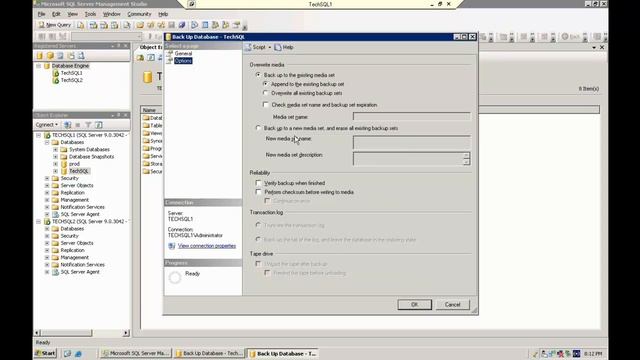Click the up-folder icon in Object Explorer Details
The width and height of the screenshot is (640, 360).
point(140,58)
